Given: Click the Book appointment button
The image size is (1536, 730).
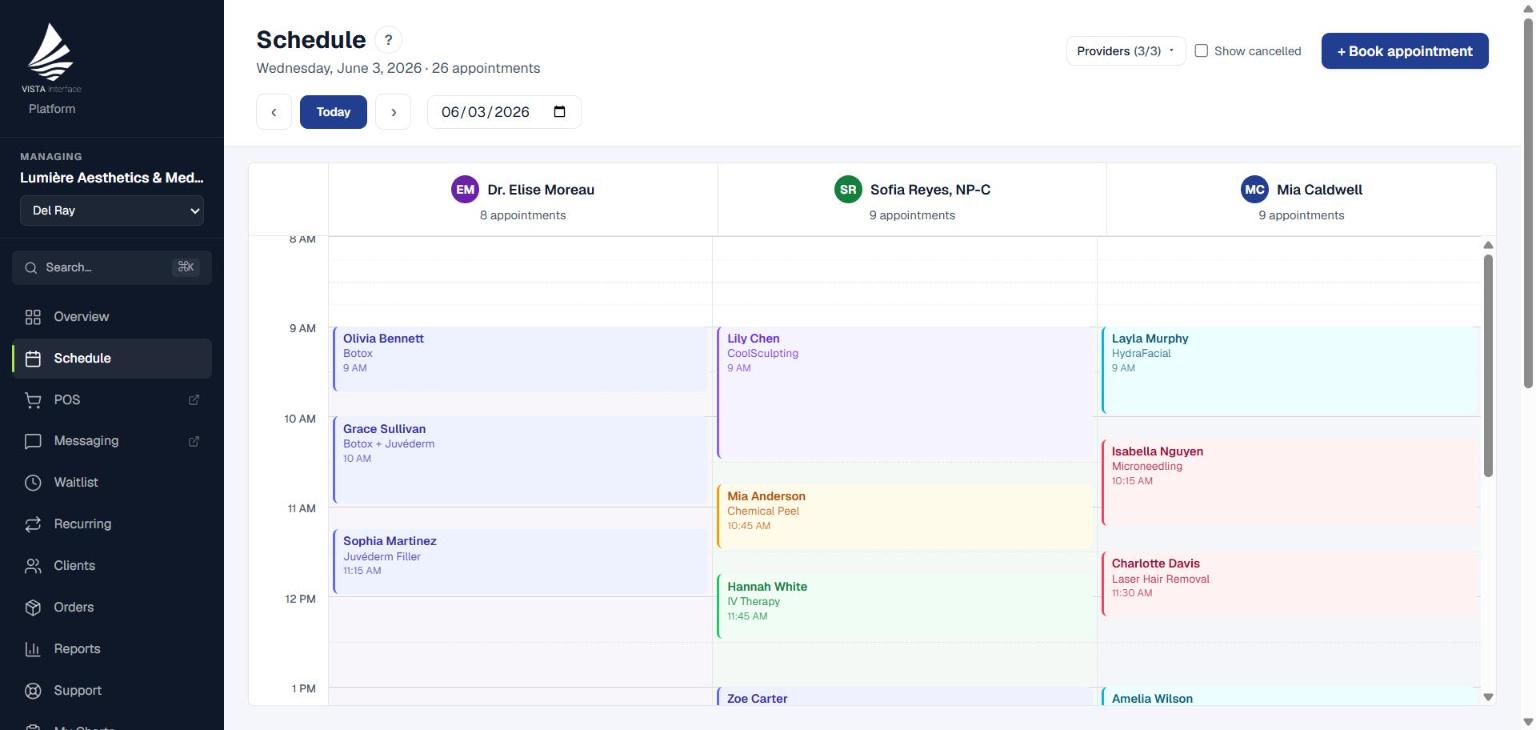Looking at the screenshot, I should [x=1405, y=51].
